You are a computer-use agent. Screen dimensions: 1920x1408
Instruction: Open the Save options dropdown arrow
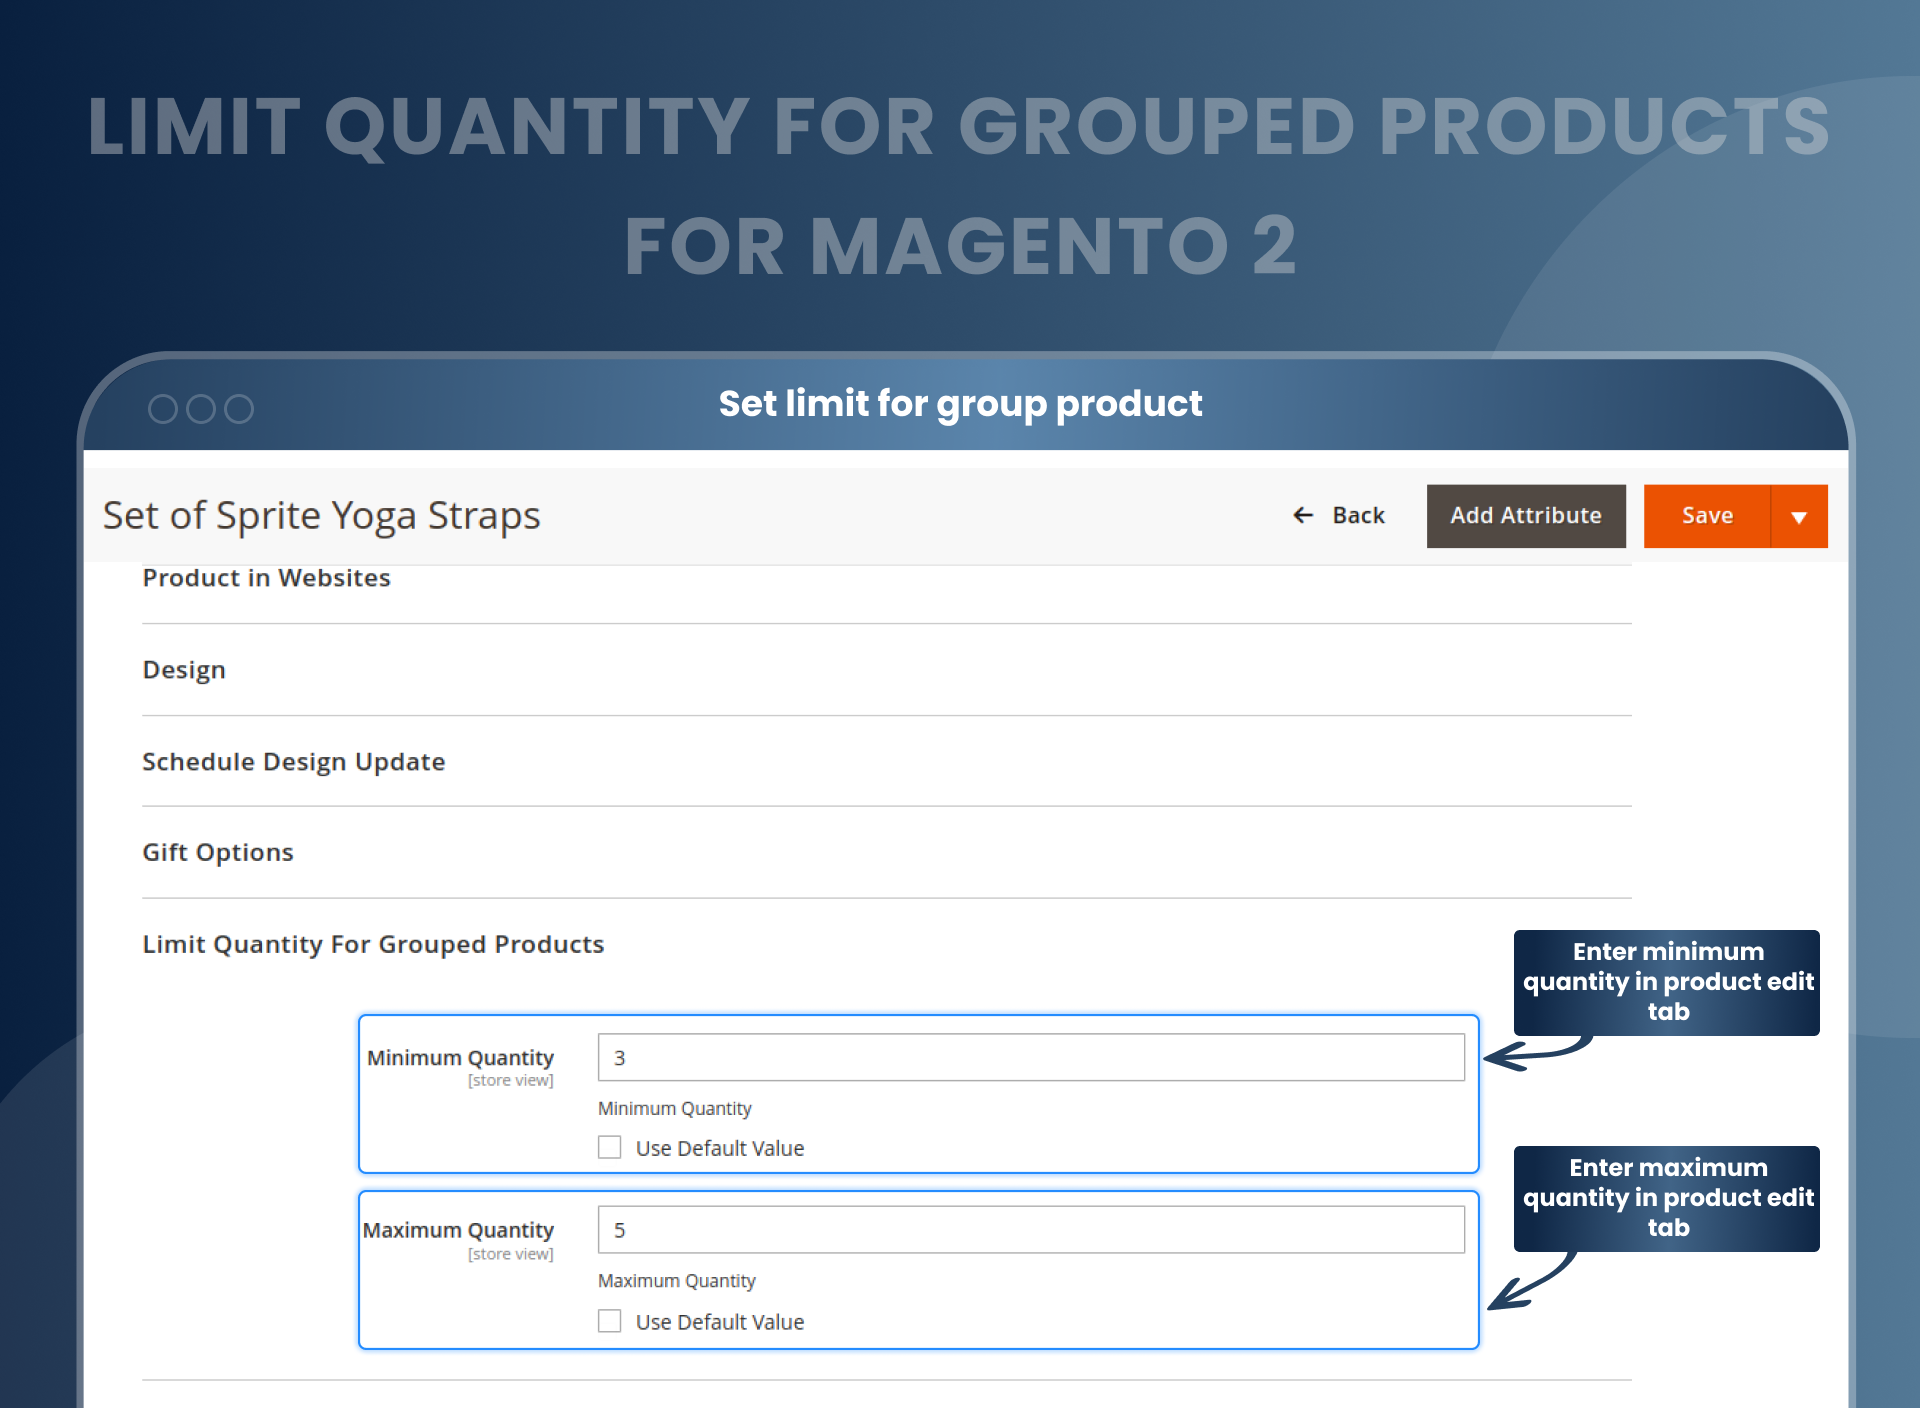(1799, 516)
